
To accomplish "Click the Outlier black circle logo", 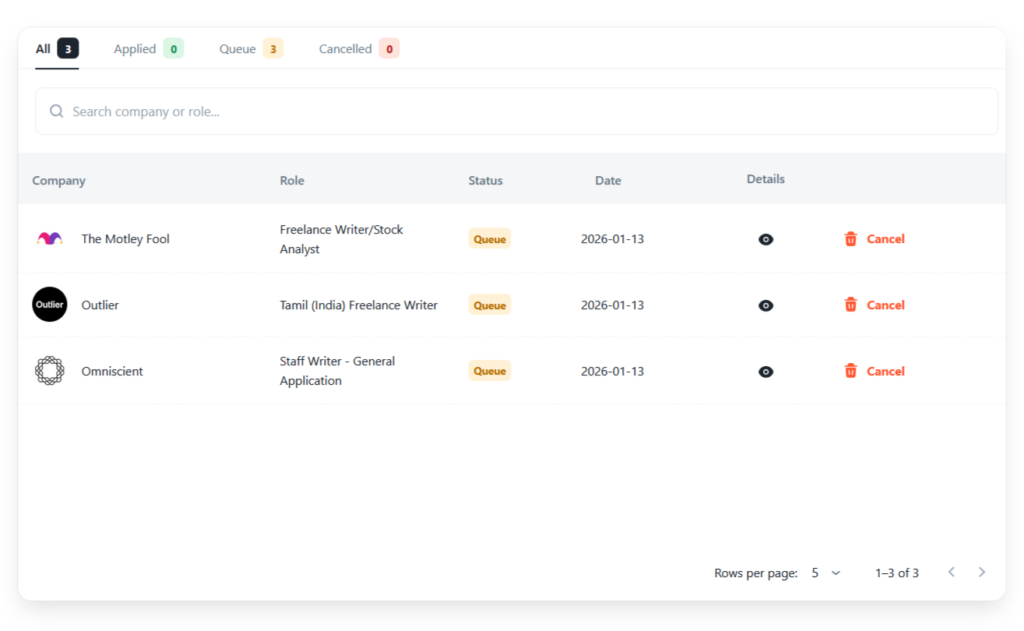I will click(x=49, y=305).
